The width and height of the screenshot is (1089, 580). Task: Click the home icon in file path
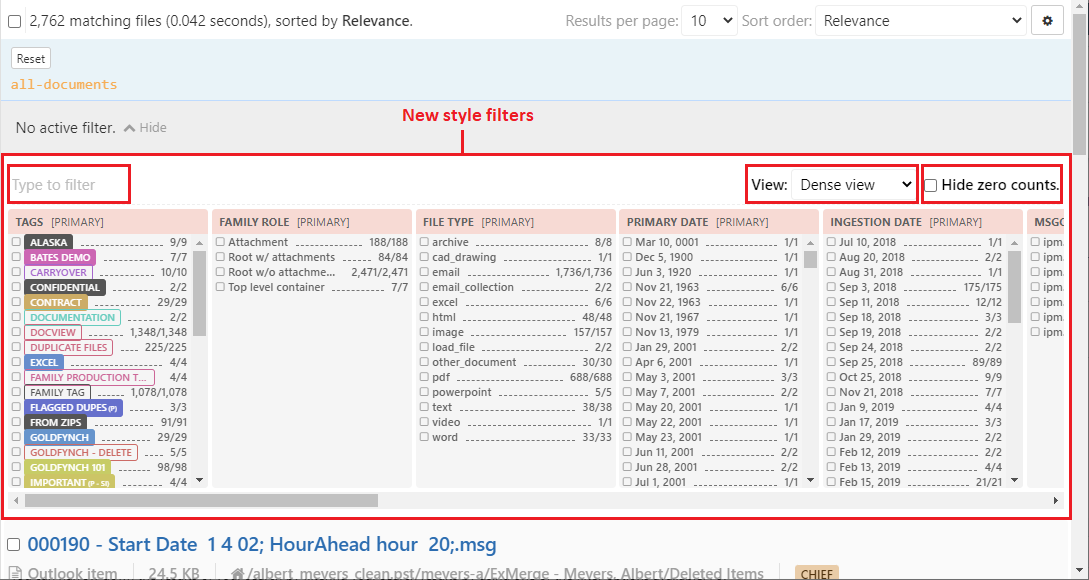click(x=238, y=574)
